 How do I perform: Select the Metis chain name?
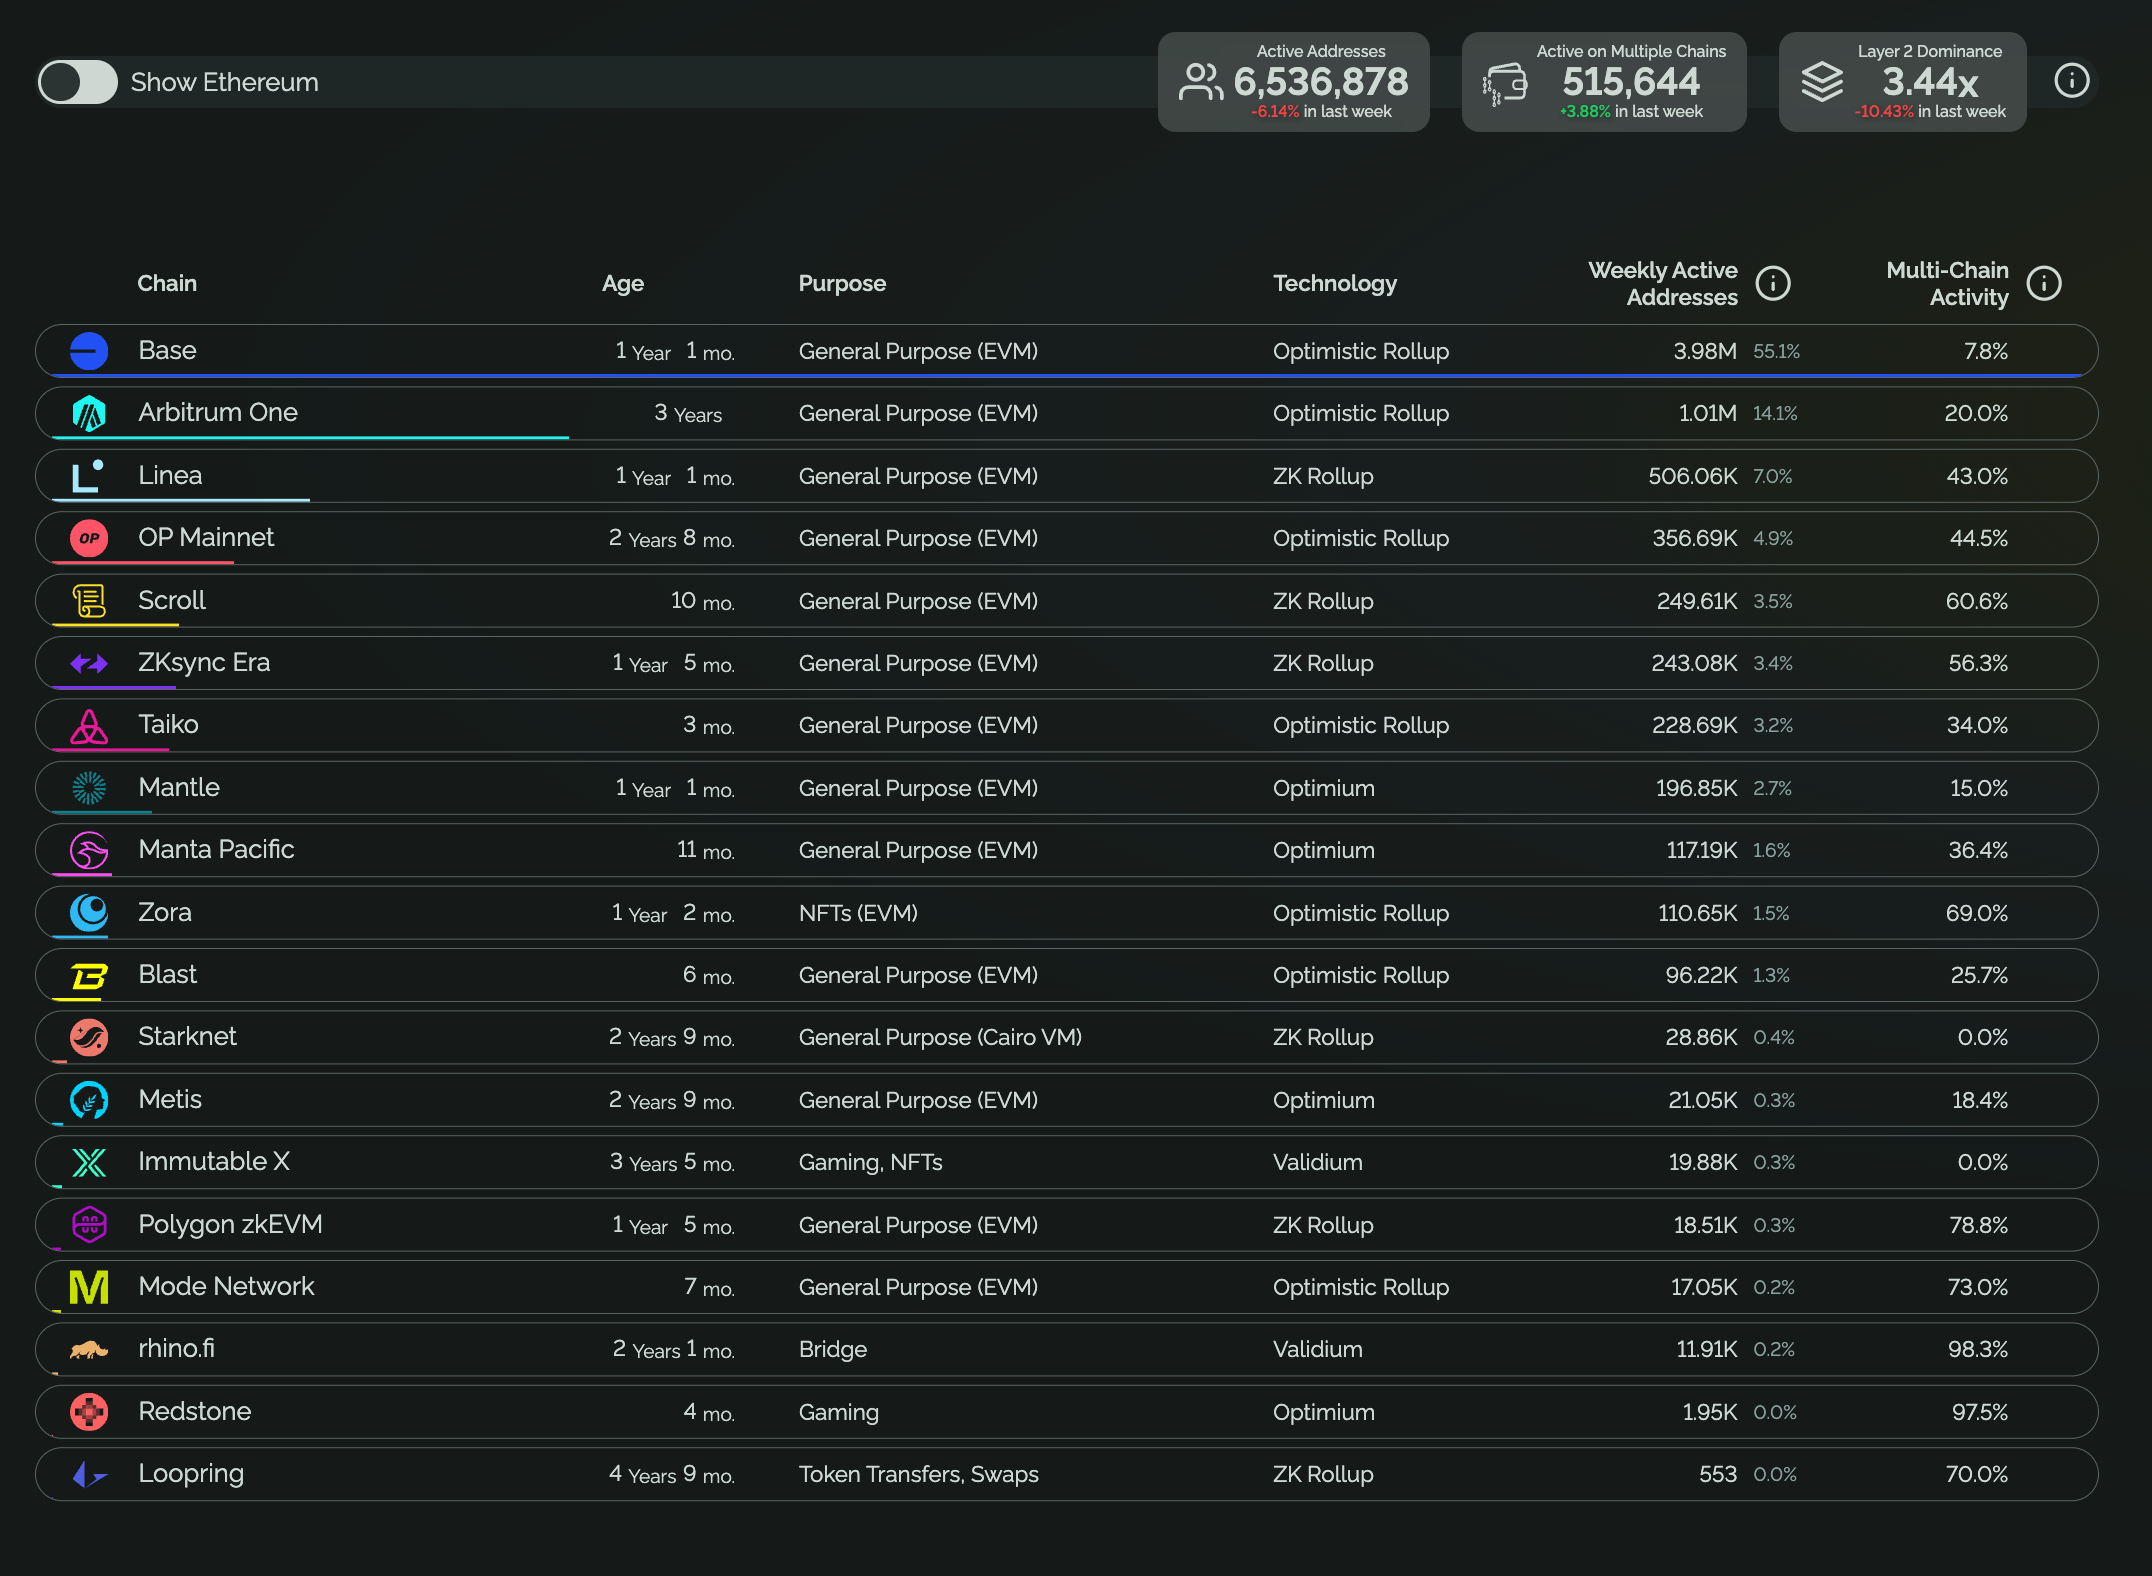170,1099
